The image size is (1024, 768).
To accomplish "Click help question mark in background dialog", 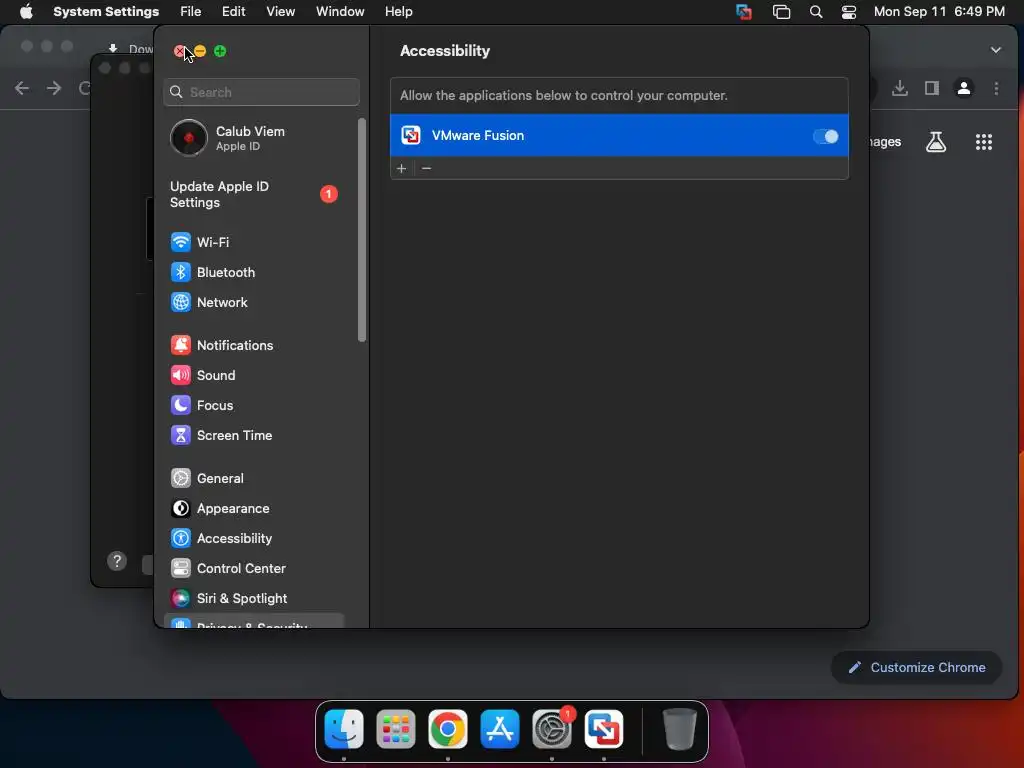I will point(117,561).
